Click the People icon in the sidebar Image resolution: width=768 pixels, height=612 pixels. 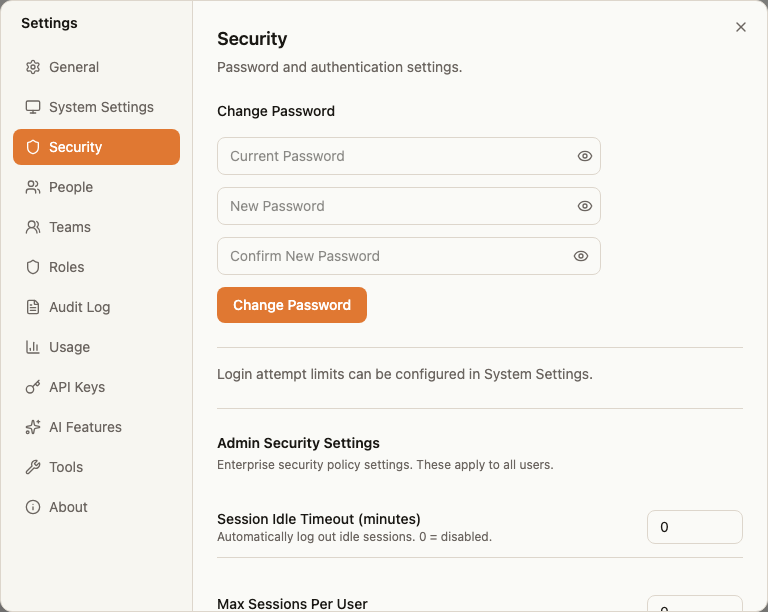[33, 187]
